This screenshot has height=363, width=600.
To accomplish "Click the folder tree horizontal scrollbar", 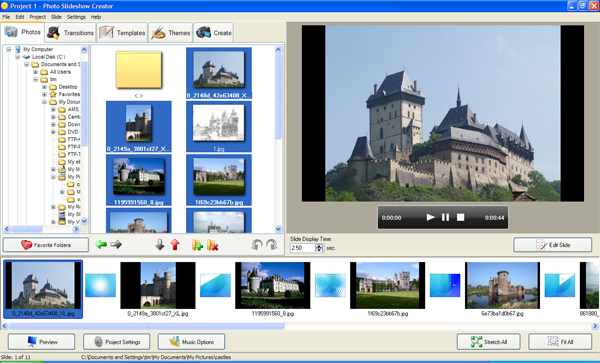I will [x=27, y=229].
